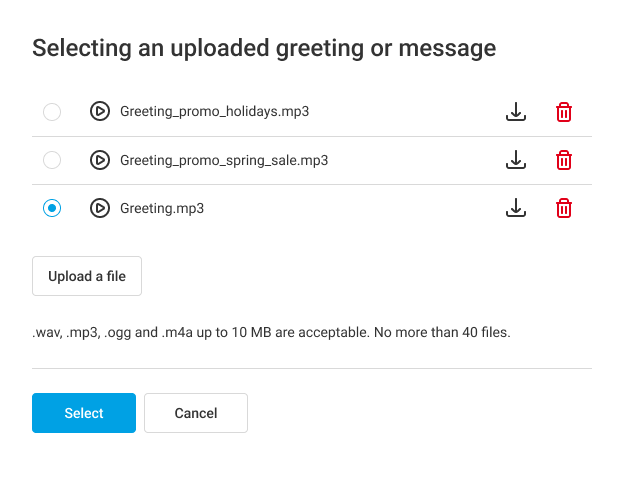The width and height of the screenshot is (624, 497).
Task: Click the dialog heading about uploaded greetings
Action: [264, 47]
